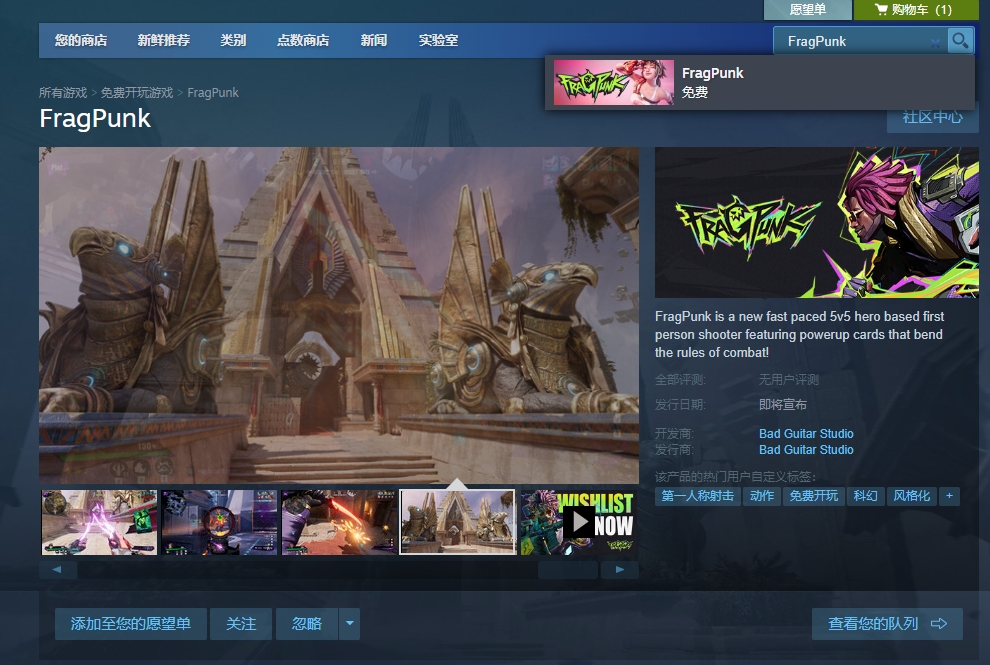Click the left arrow of thumbnail strip
This screenshot has width=990, height=665.
coord(57,570)
